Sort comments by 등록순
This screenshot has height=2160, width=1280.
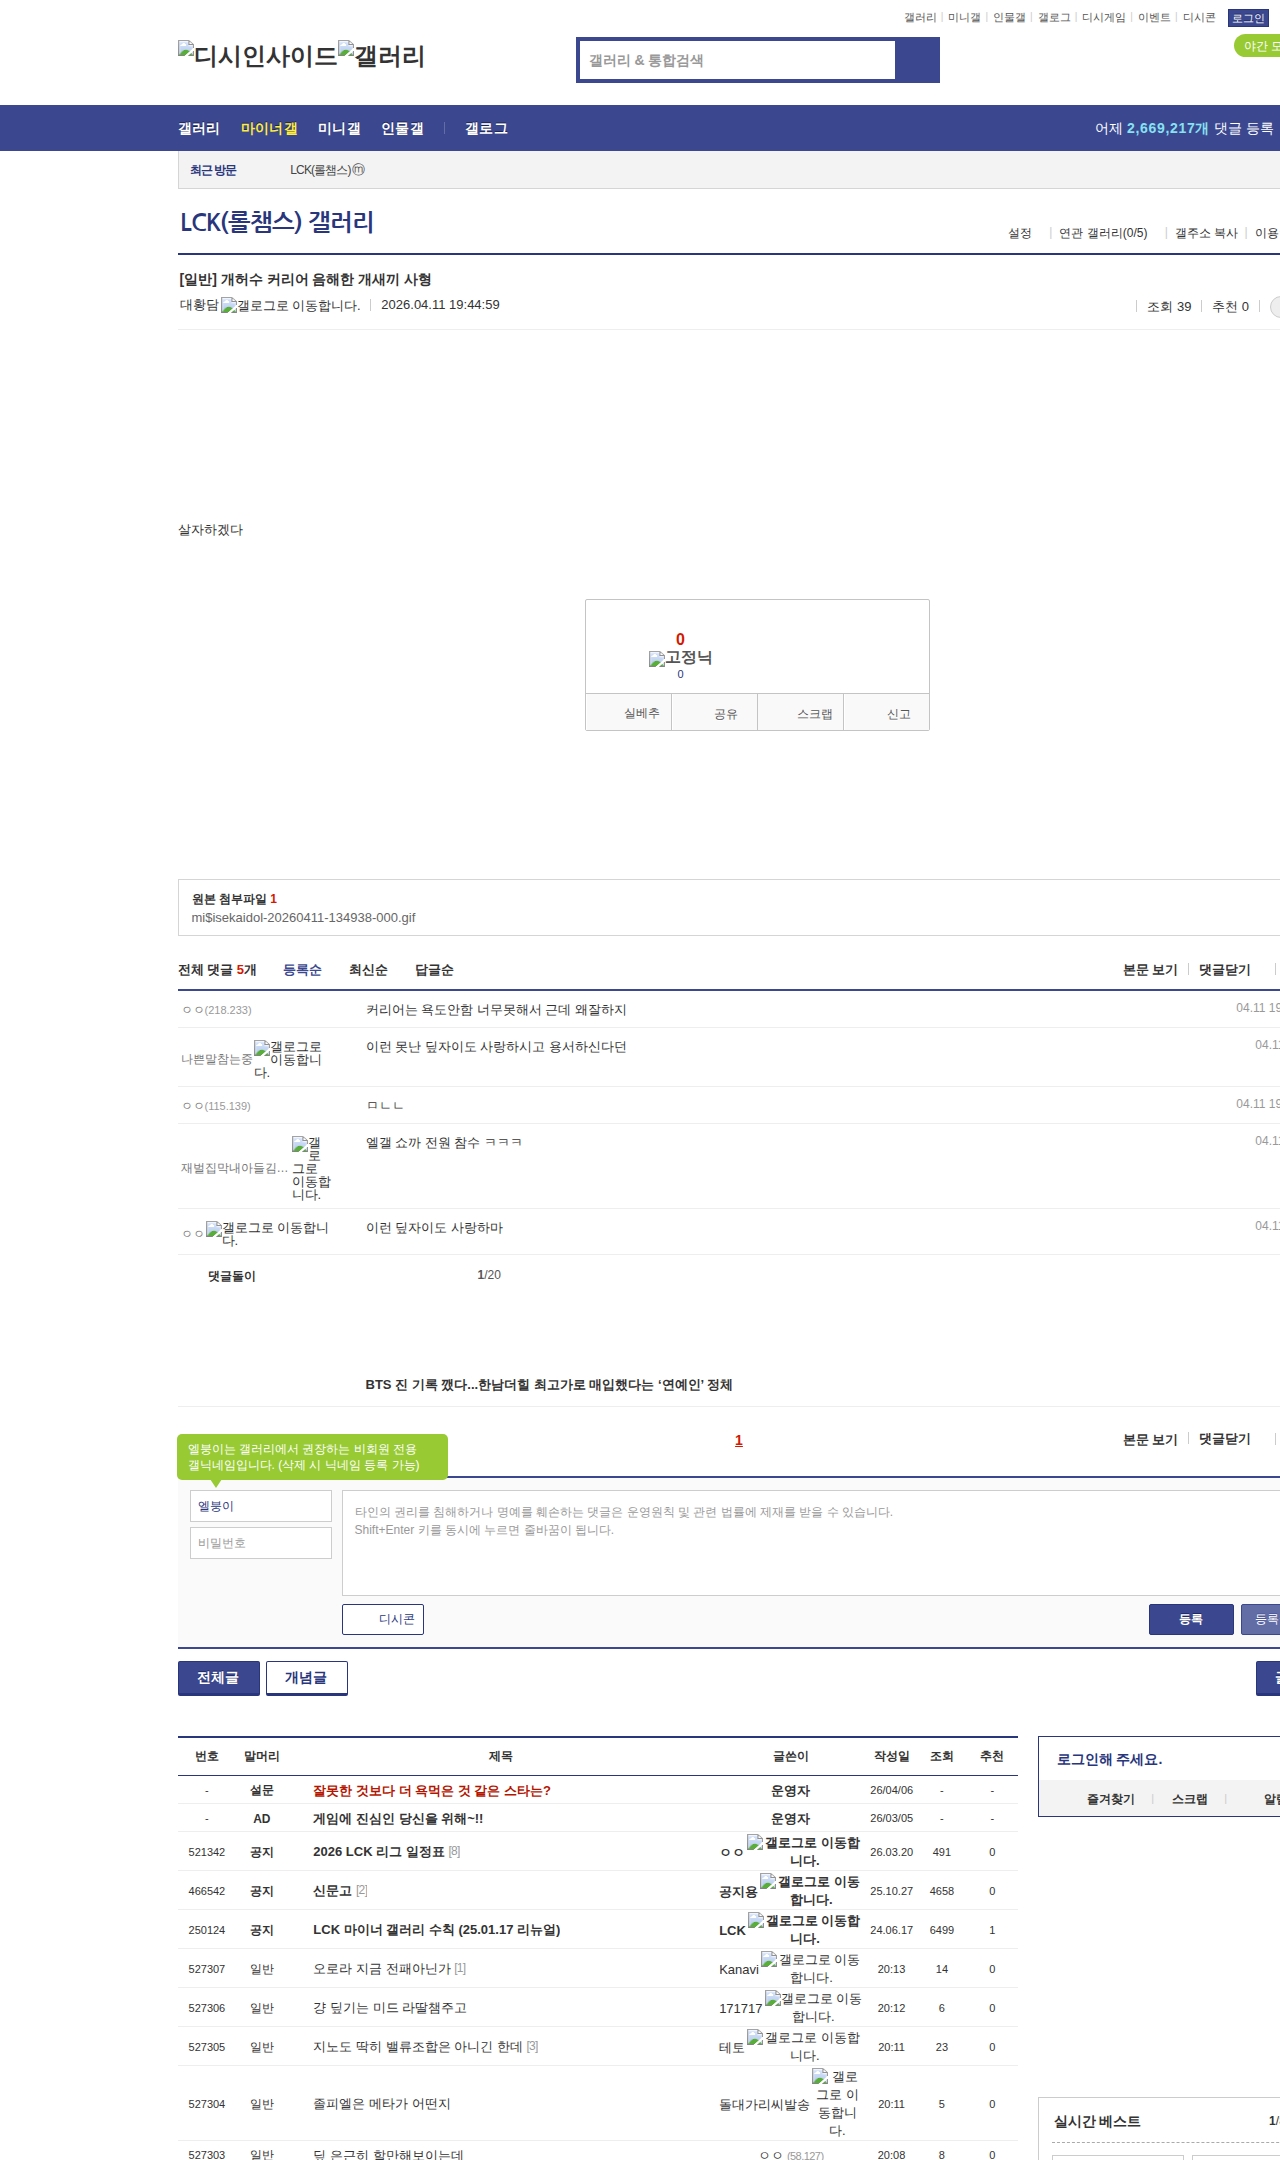[x=302, y=970]
